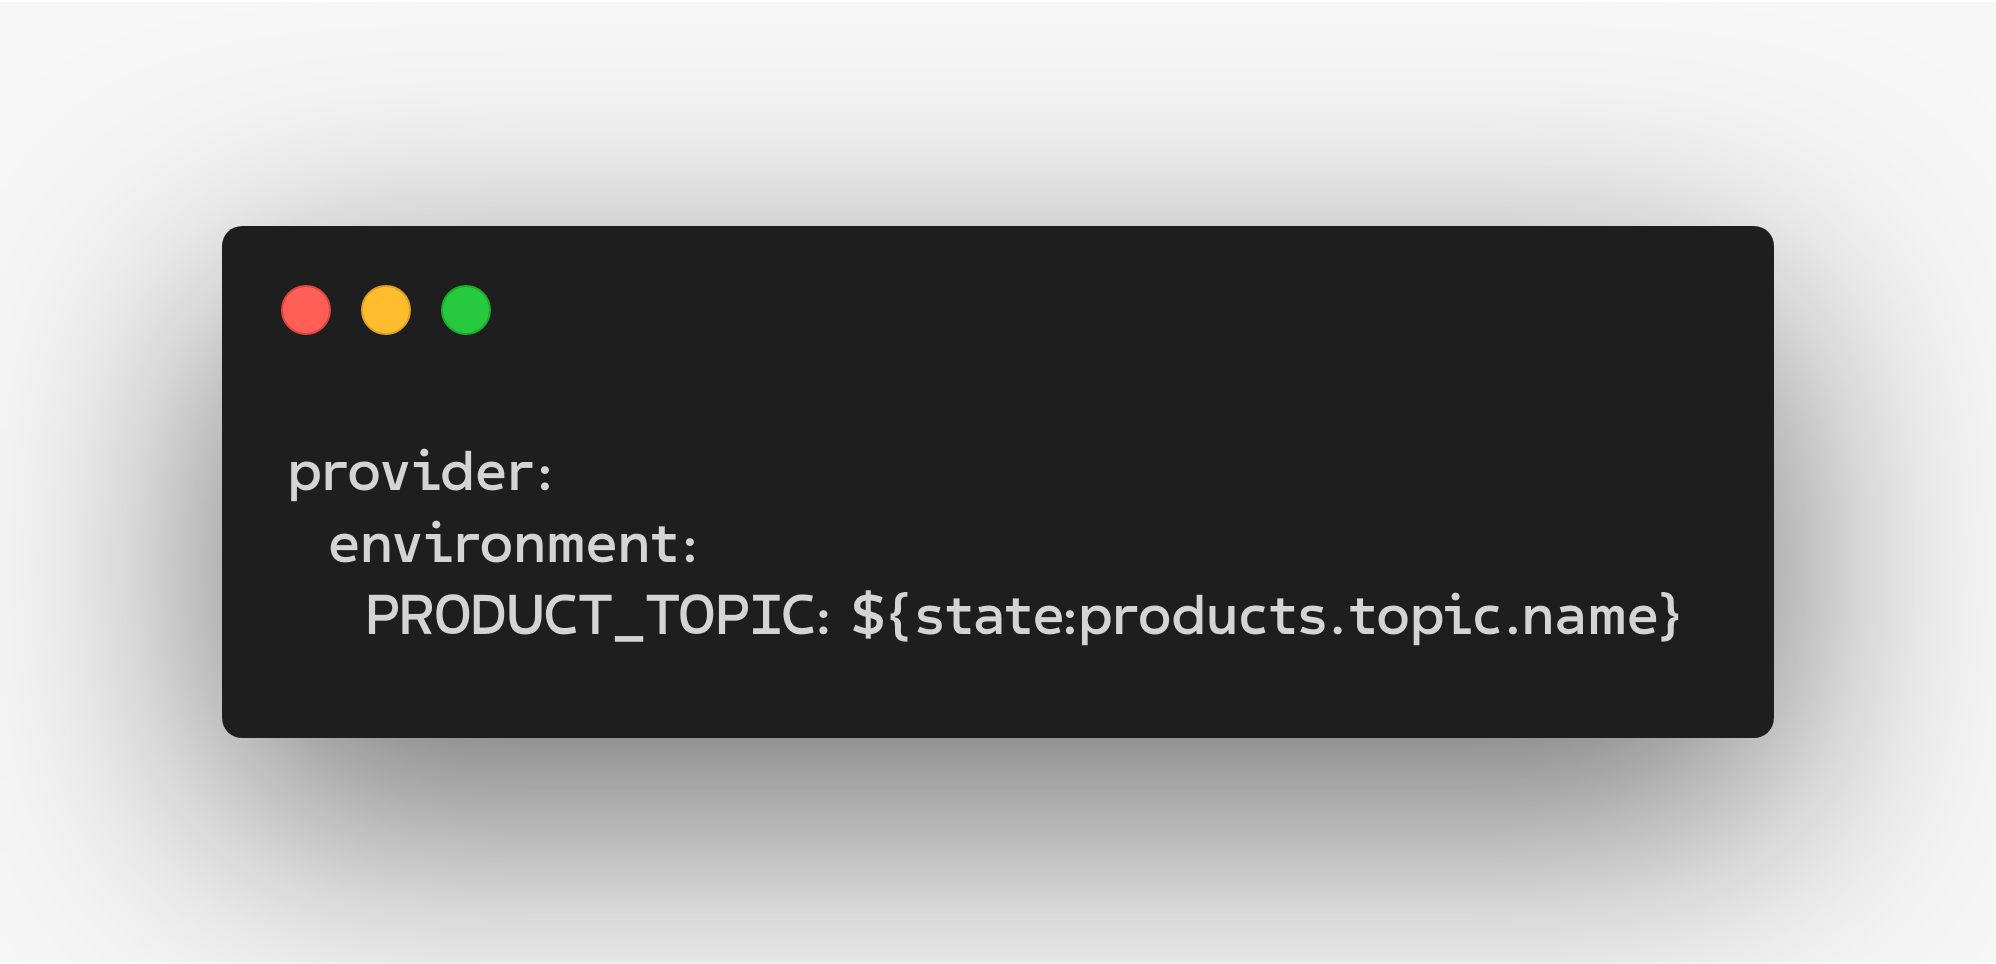This screenshot has height=964, width=1996.
Task: Click the word "state" in the reference
Action: (x=990, y=616)
